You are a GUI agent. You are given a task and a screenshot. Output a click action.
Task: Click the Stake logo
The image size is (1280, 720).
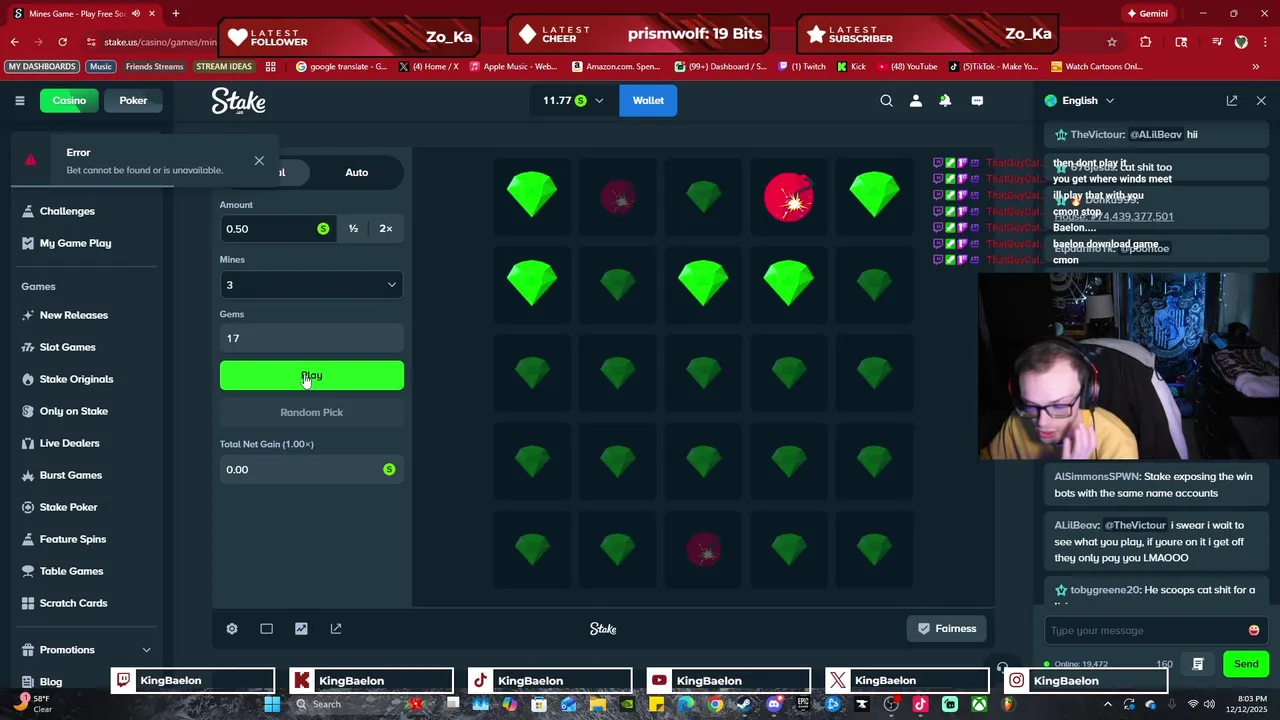coord(238,100)
